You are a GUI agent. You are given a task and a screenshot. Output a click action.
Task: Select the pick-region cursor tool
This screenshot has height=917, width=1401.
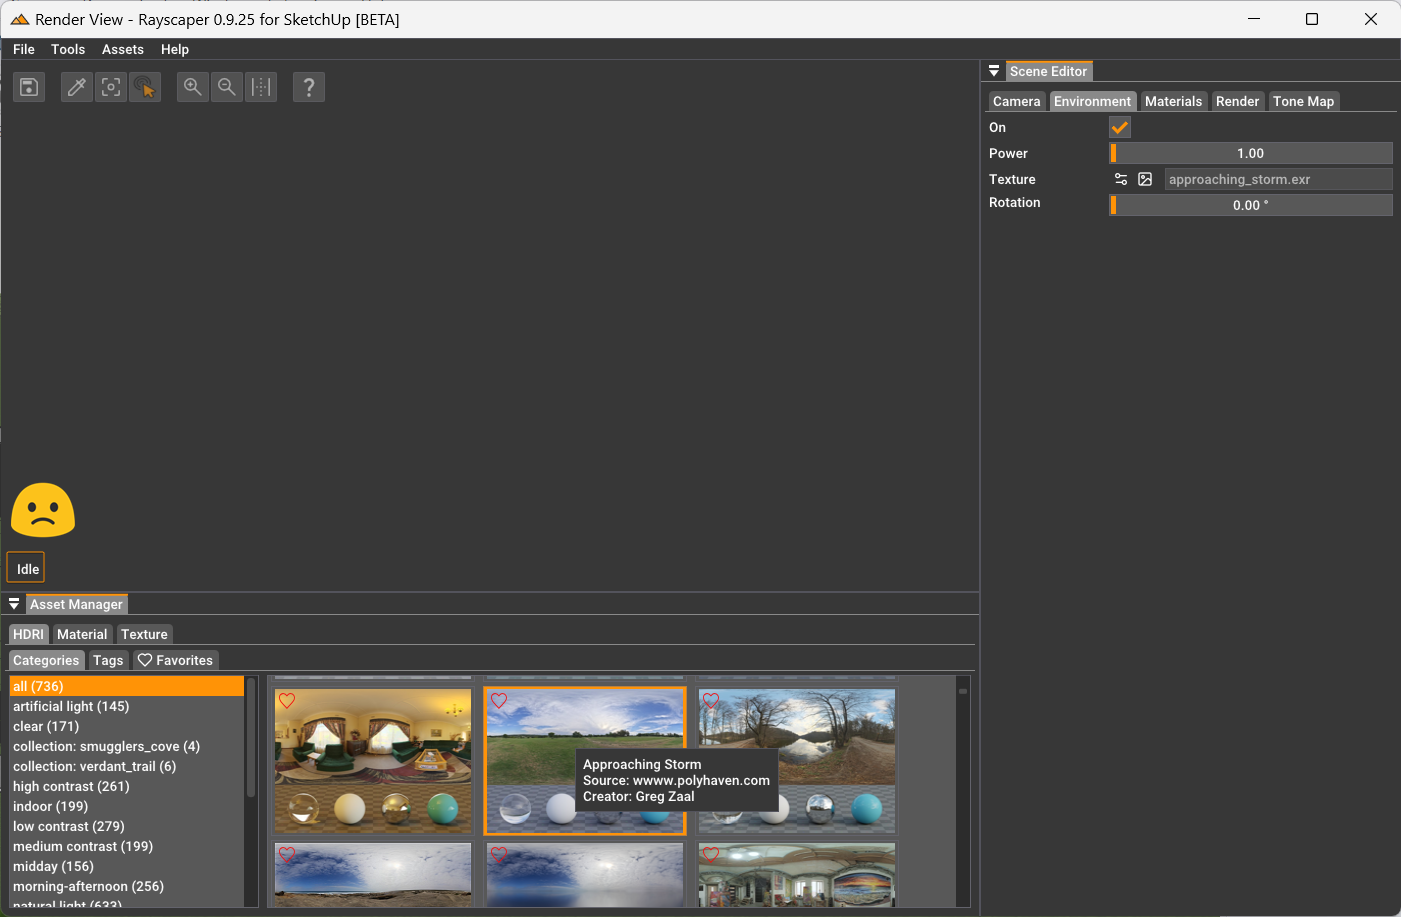pos(145,87)
